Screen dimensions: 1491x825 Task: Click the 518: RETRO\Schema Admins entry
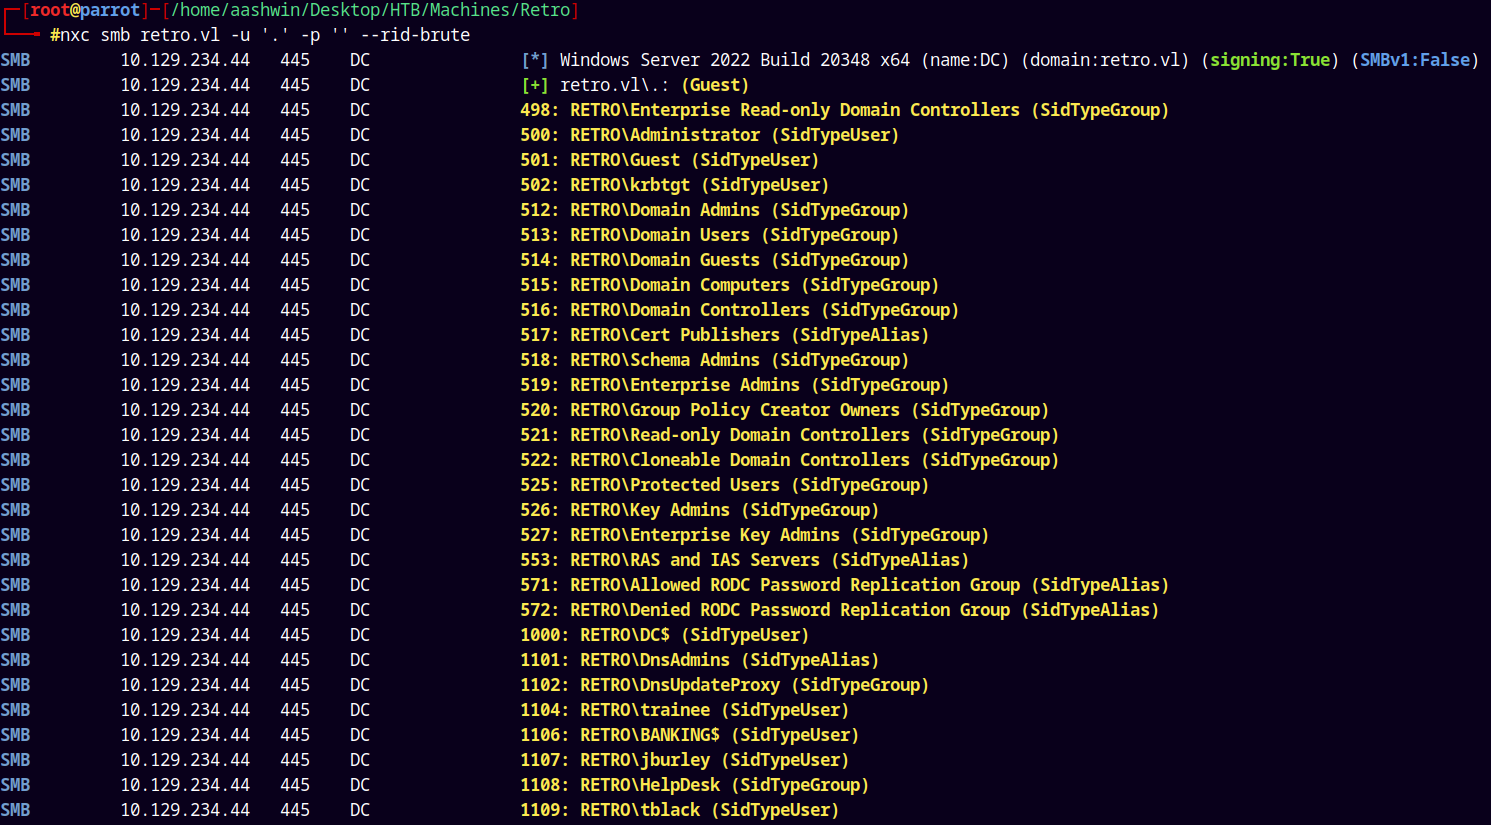click(714, 360)
